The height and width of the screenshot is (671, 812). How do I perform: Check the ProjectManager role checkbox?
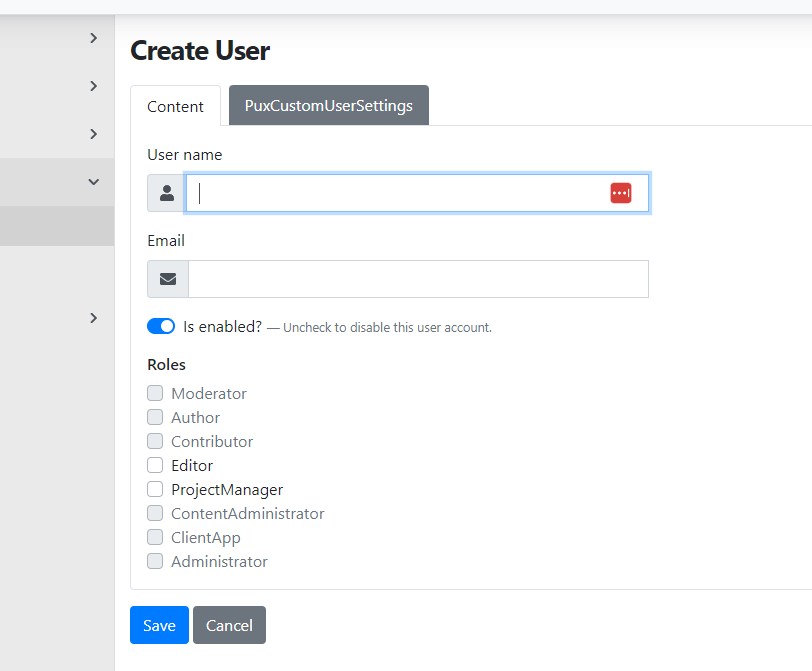155,490
